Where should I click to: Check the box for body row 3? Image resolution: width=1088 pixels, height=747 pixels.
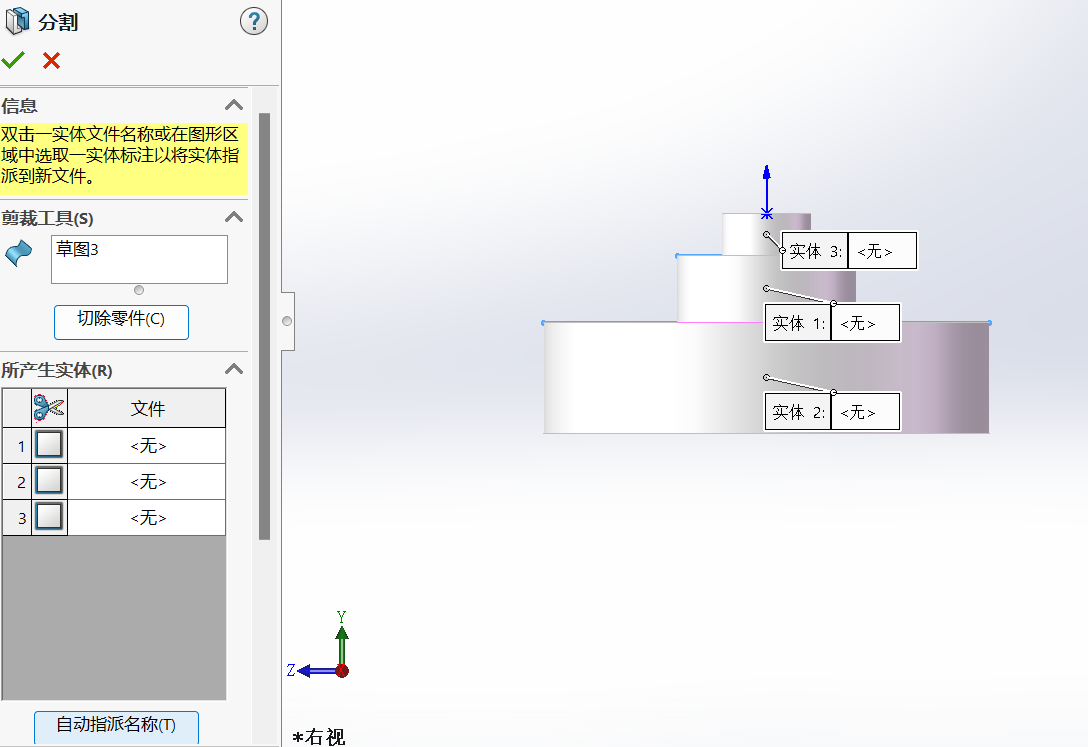point(49,517)
